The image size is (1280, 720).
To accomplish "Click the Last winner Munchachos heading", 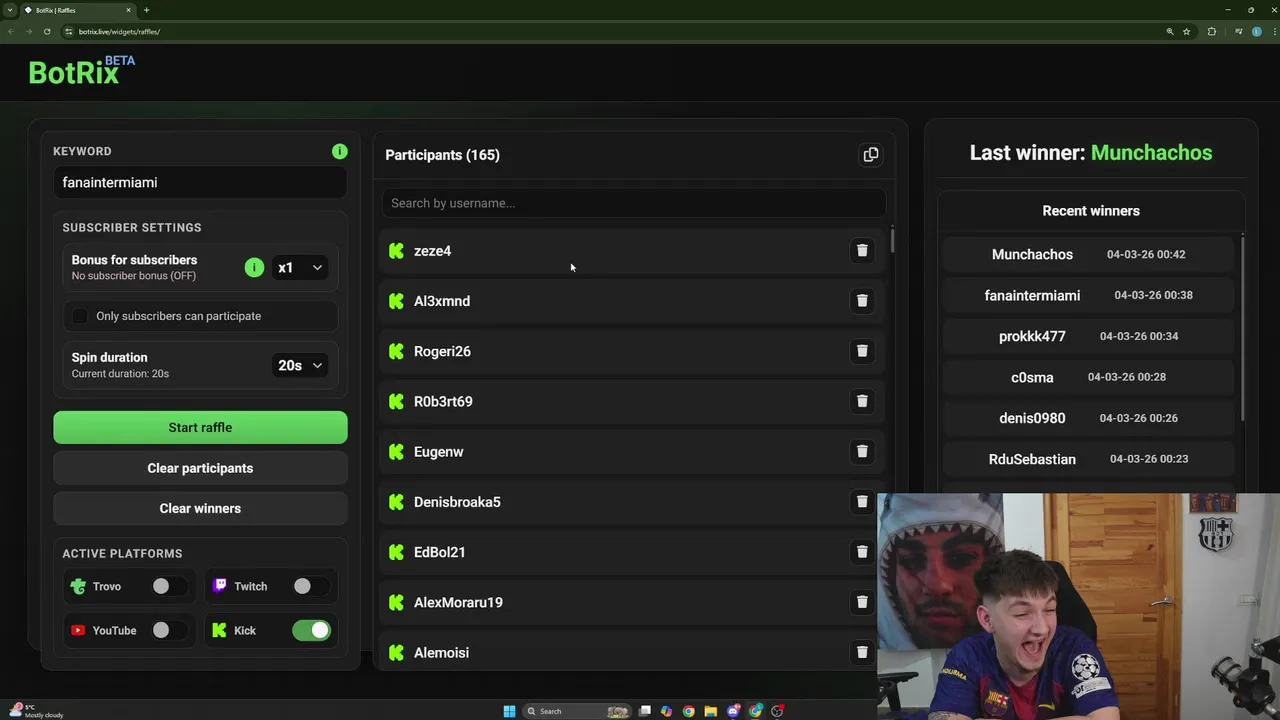I will click(1091, 152).
